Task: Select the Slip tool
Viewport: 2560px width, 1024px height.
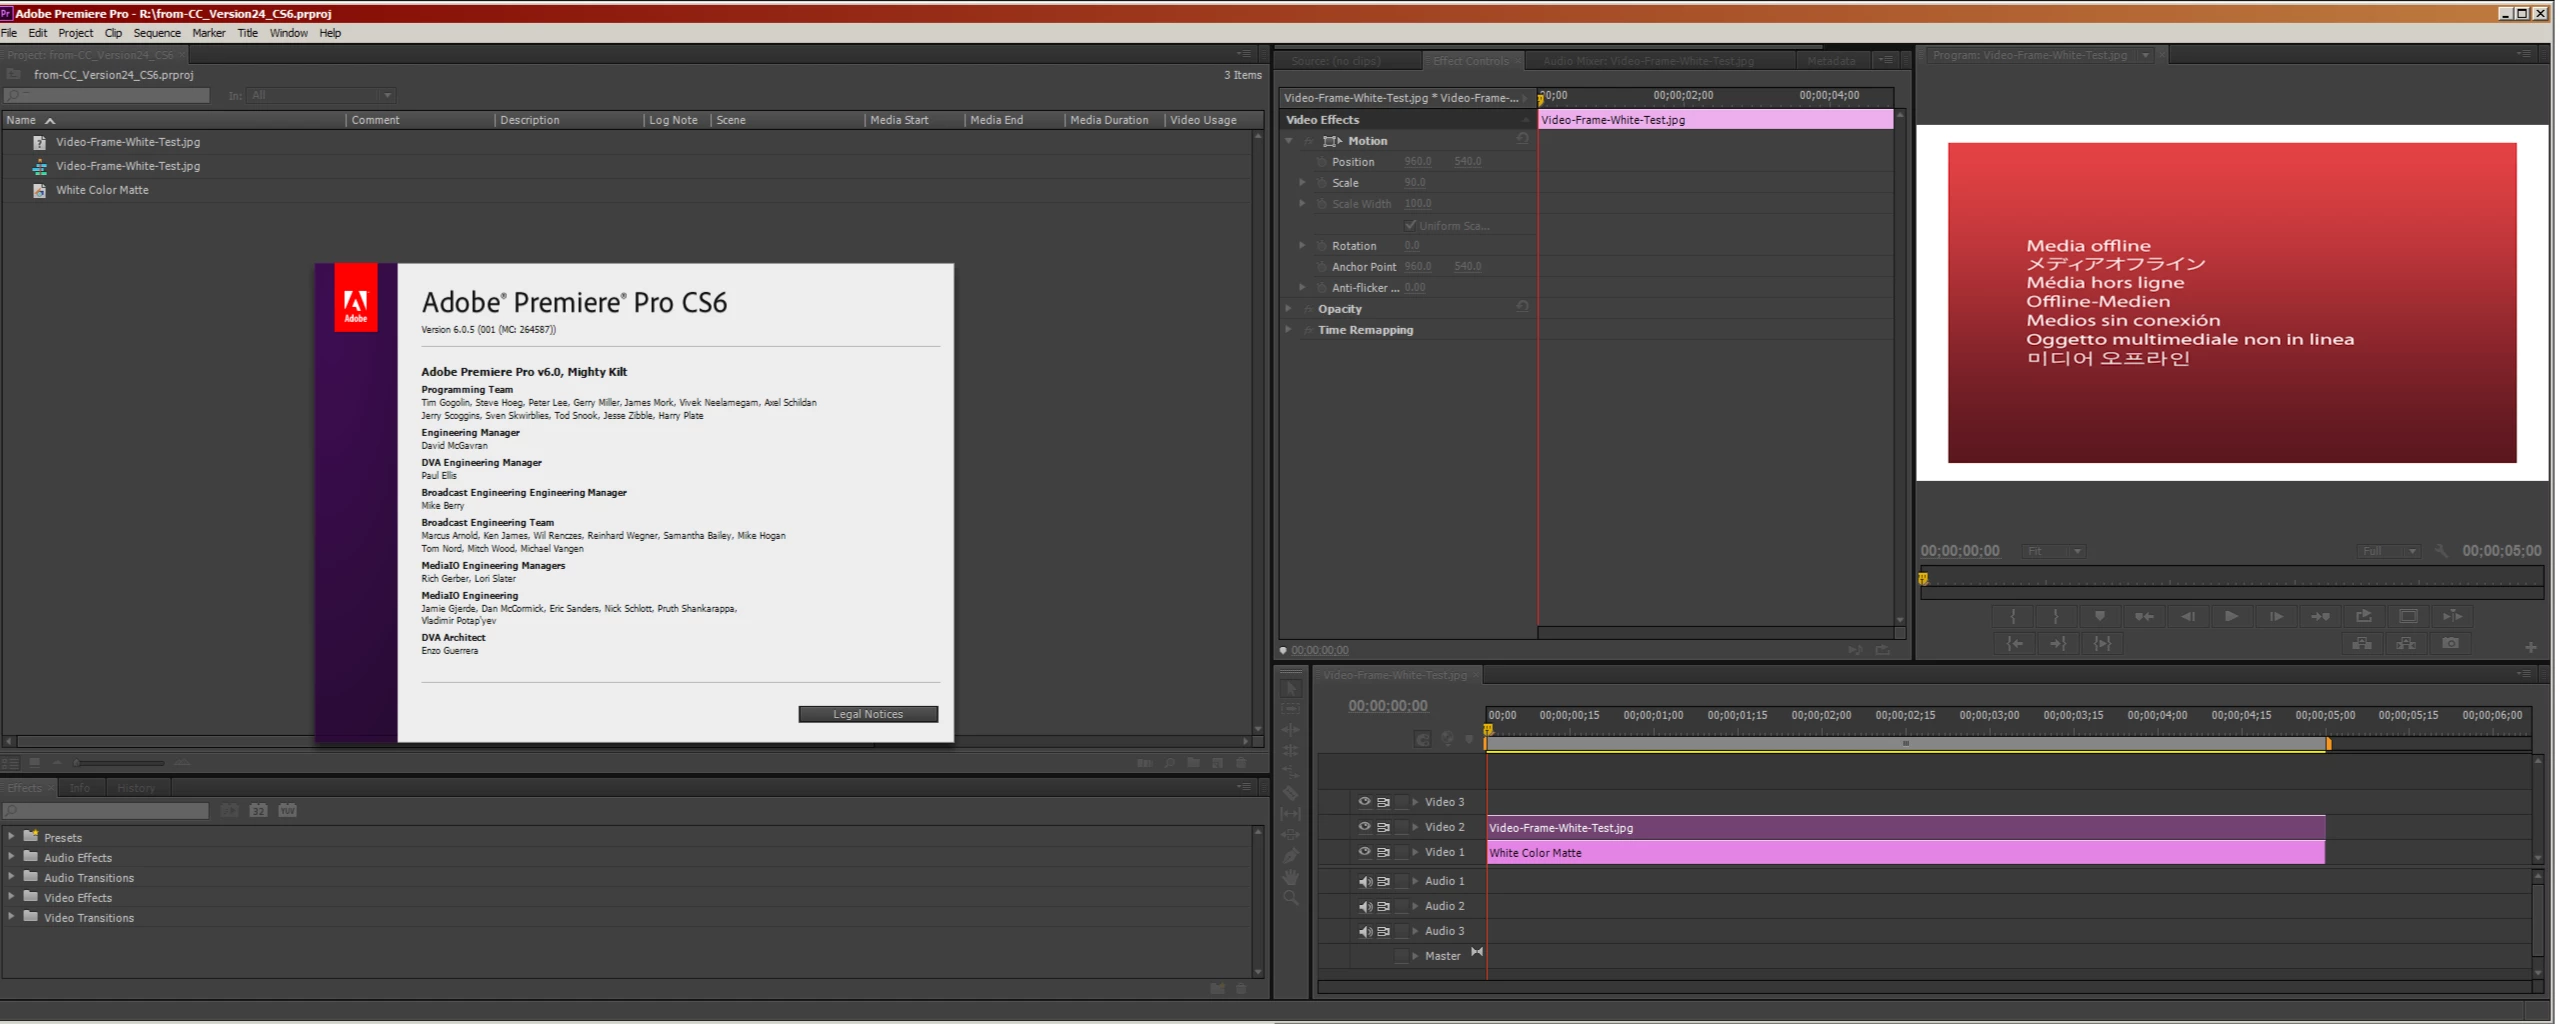Action: [x=1290, y=814]
